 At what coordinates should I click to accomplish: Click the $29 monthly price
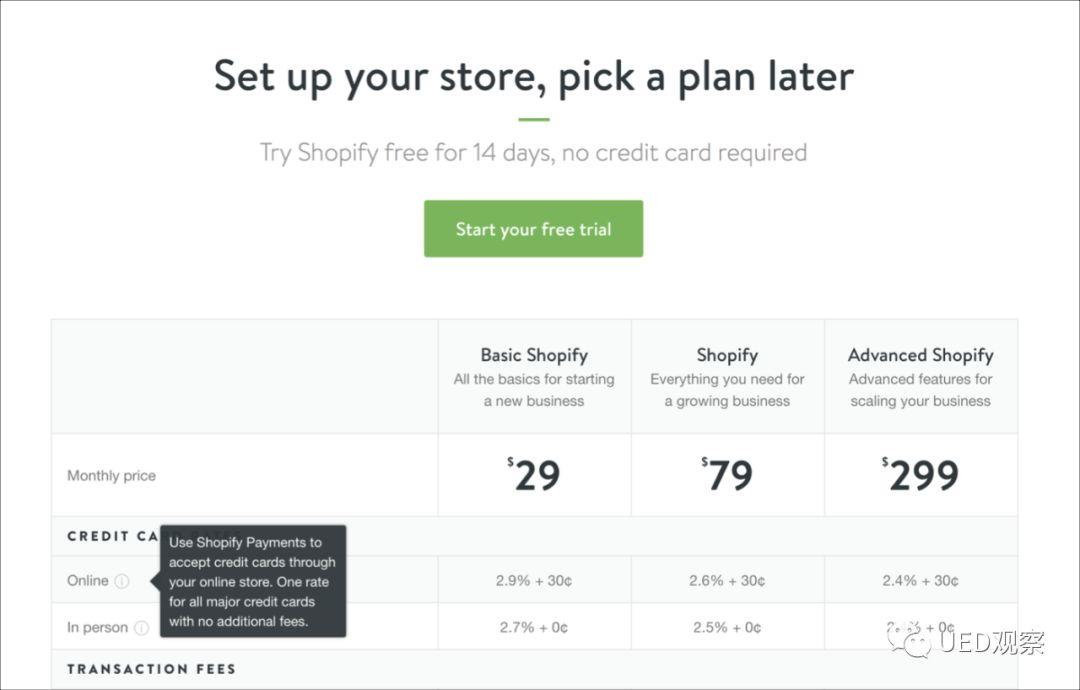[x=534, y=474]
